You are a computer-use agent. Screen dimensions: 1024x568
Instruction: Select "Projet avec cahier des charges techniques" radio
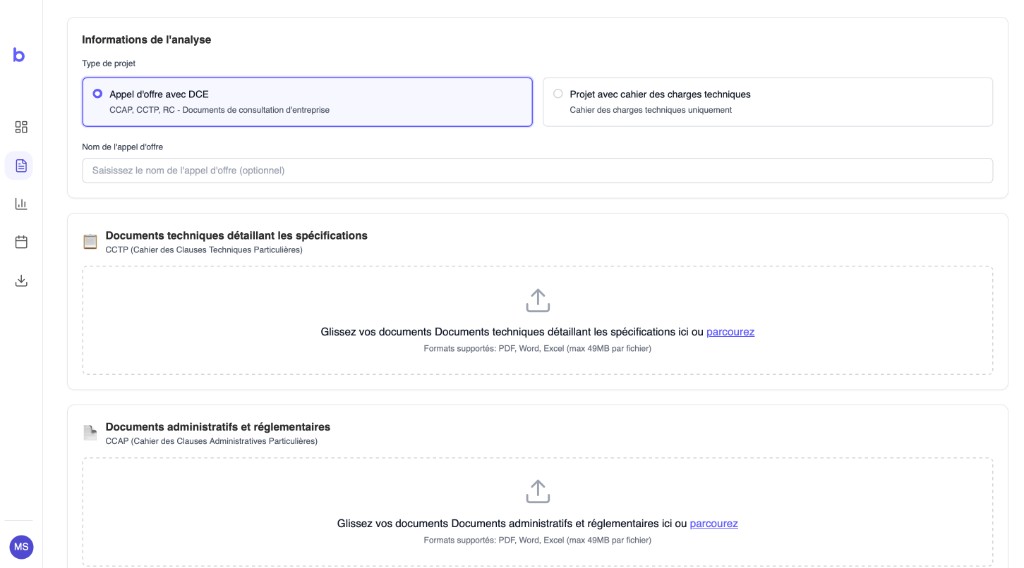pos(558,94)
